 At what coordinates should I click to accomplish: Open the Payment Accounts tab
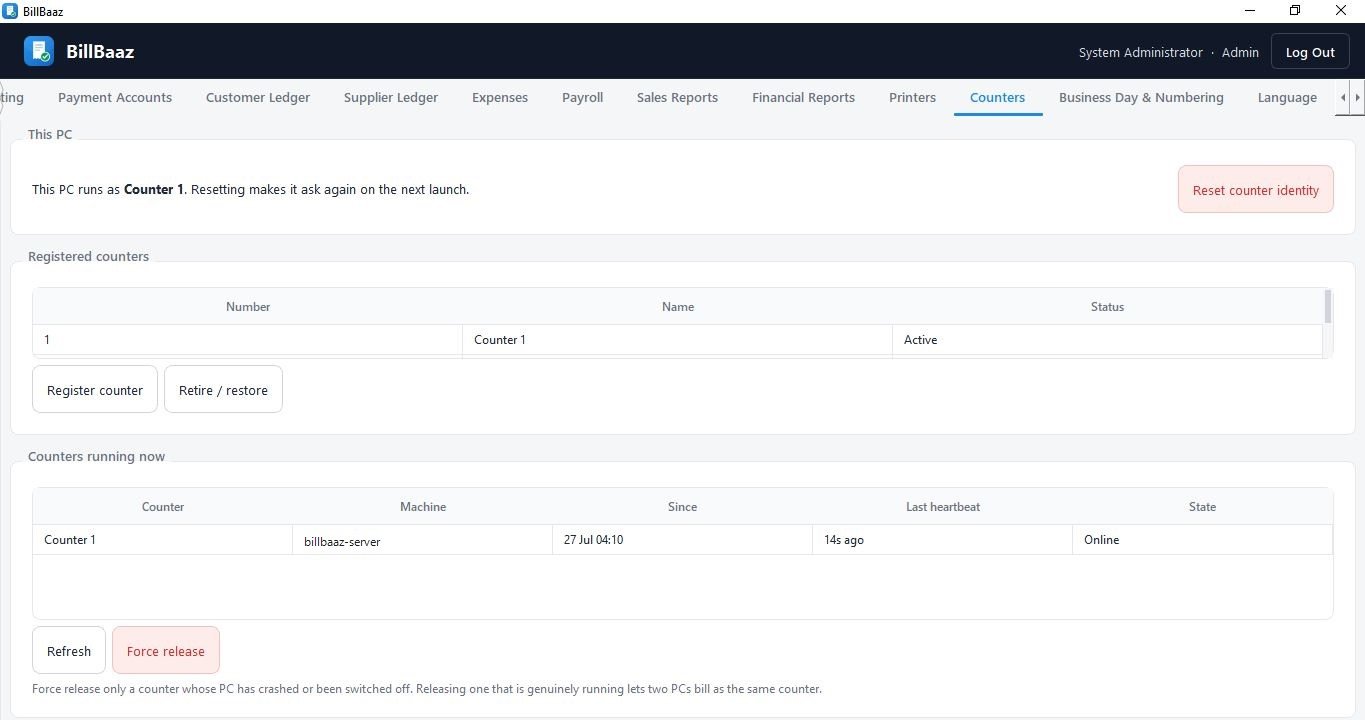(115, 97)
